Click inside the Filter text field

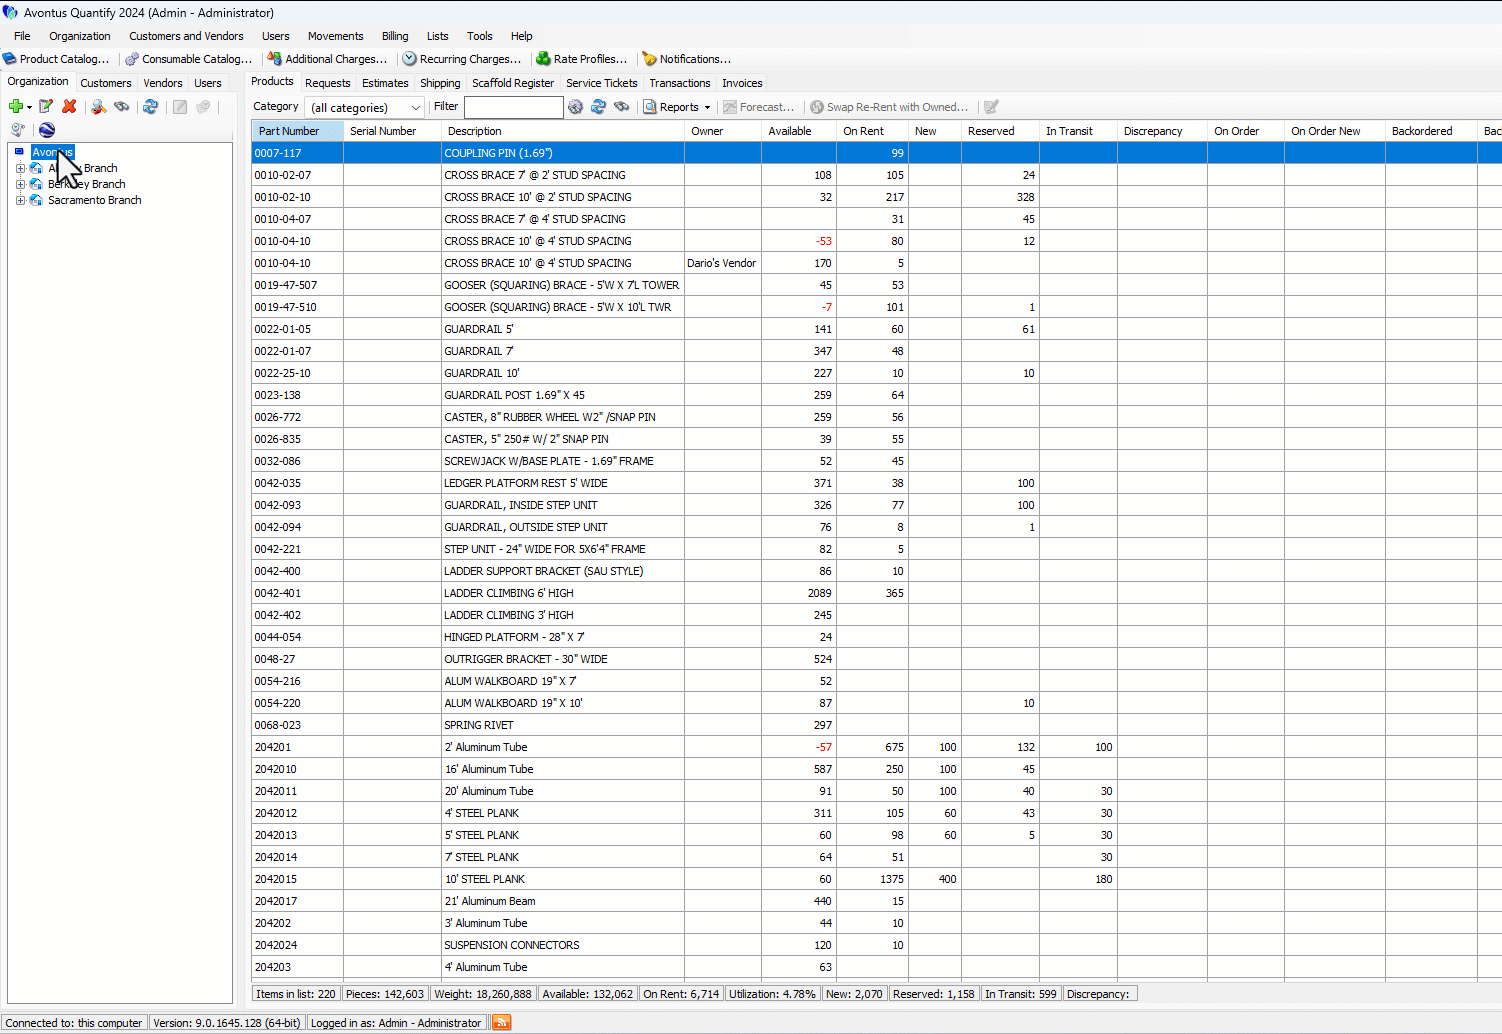pos(513,107)
